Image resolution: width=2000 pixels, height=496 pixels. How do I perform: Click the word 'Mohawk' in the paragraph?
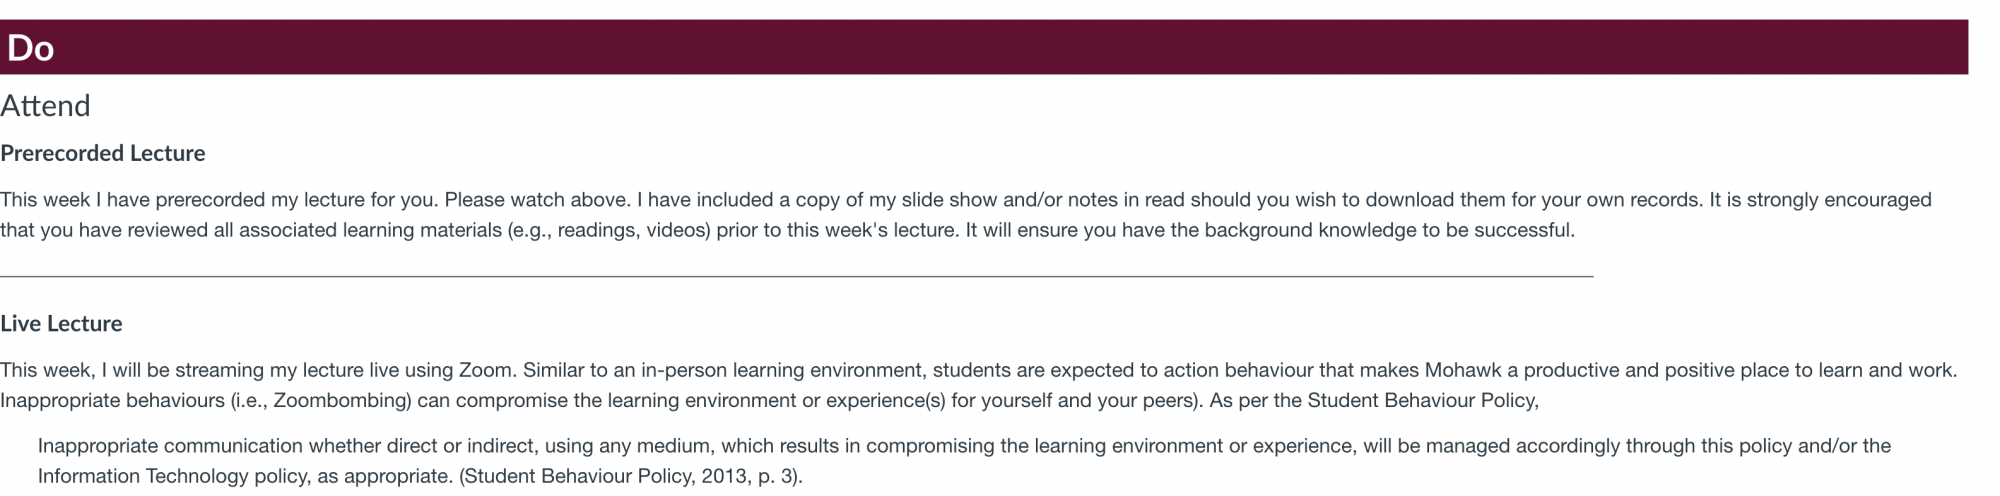point(1463,370)
